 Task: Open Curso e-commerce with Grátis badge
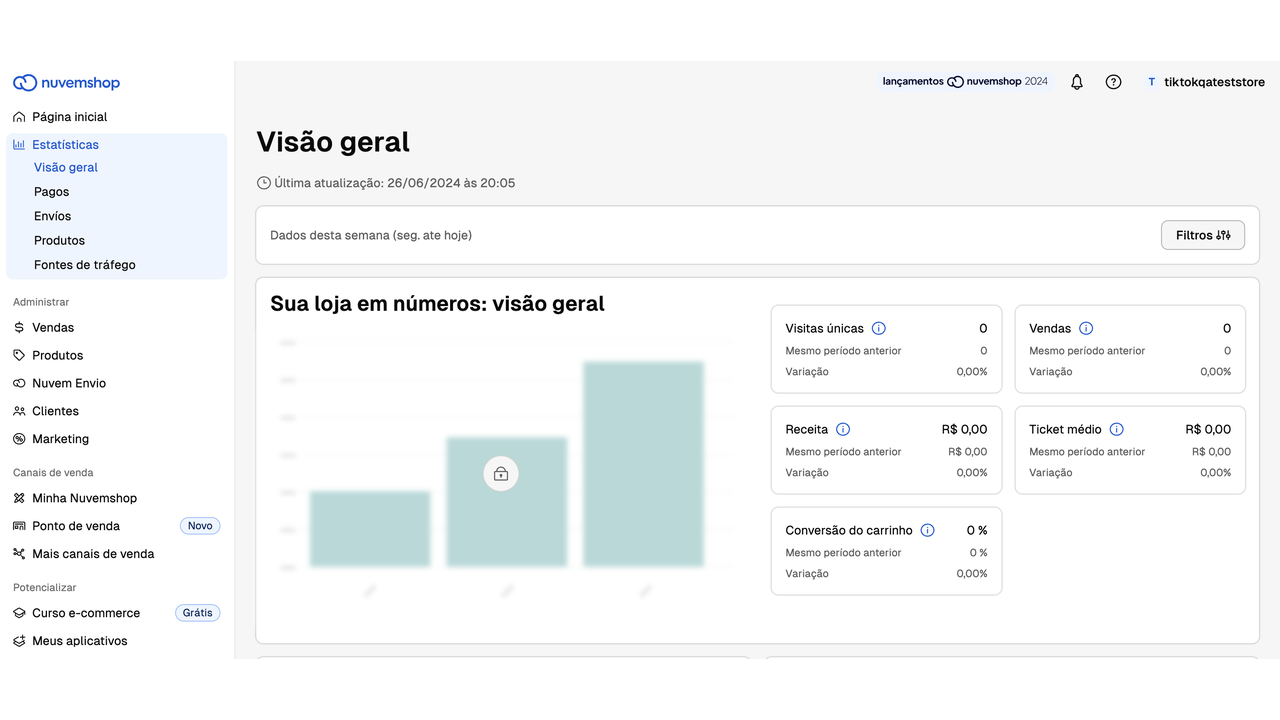(86, 613)
